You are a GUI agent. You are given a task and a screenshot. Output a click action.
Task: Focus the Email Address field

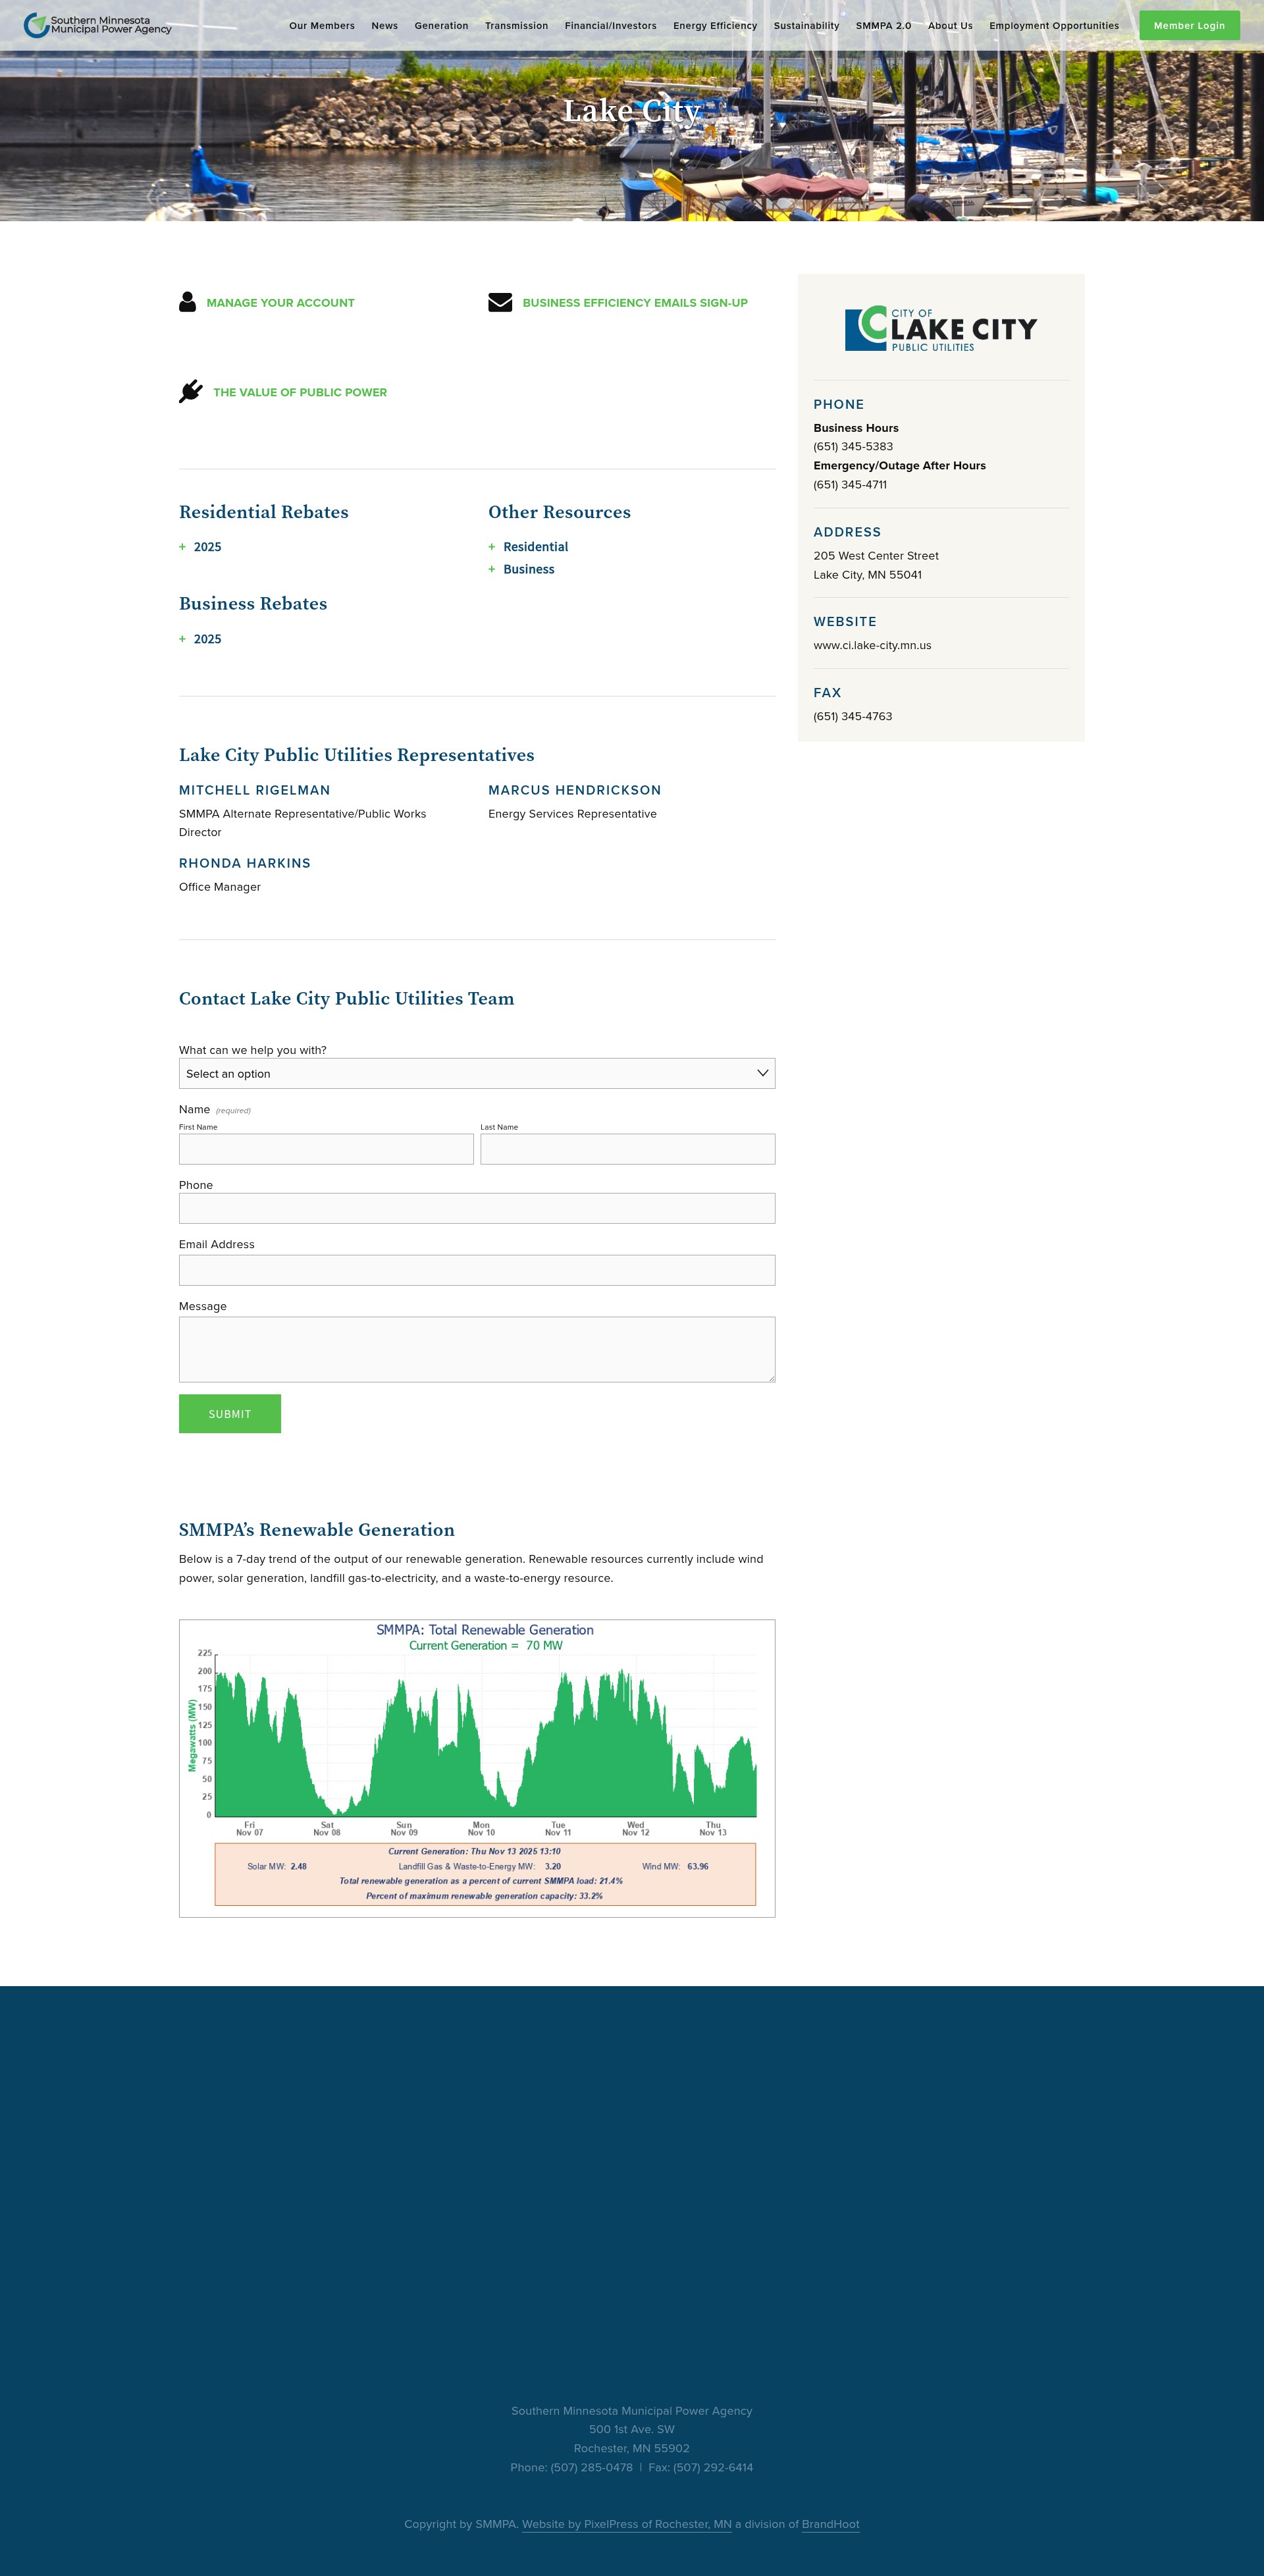477,1270
